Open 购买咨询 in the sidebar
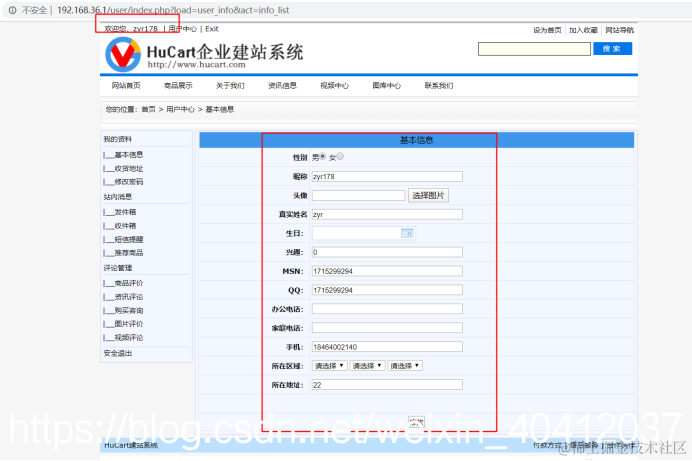Screen dimensions: 692x461 pyautogui.click(x=129, y=311)
